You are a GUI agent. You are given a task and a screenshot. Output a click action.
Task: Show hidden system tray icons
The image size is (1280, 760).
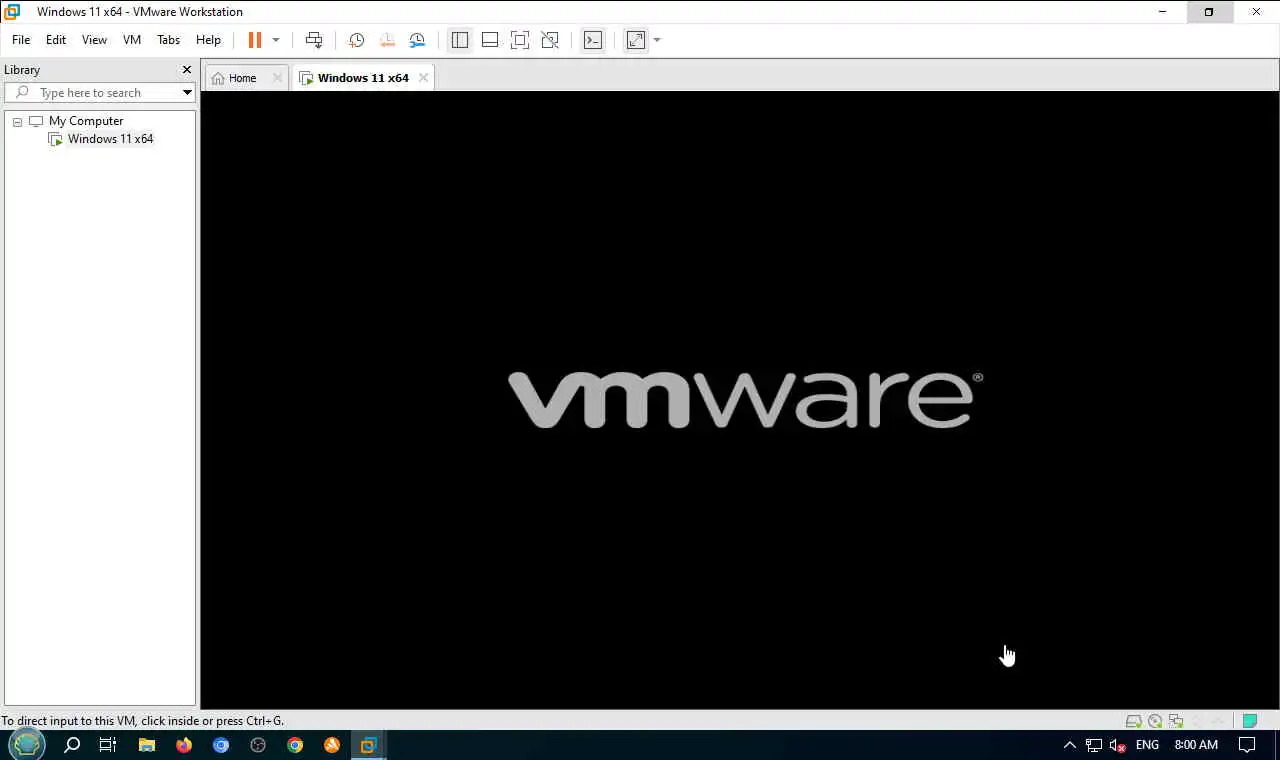coord(1069,745)
